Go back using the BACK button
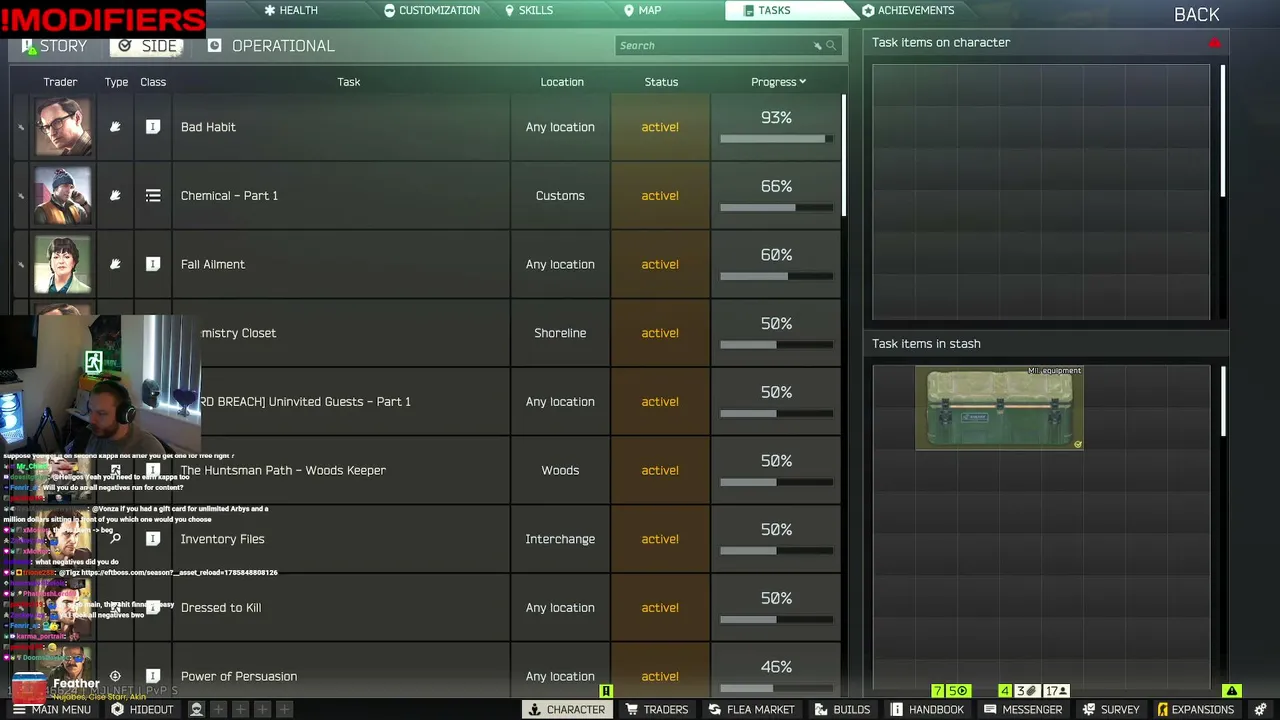The image size is (1280, 720). click(1196, 15)
